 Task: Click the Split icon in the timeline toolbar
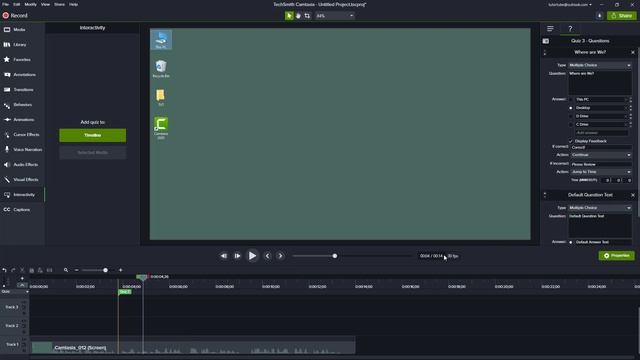click(49, 270)
